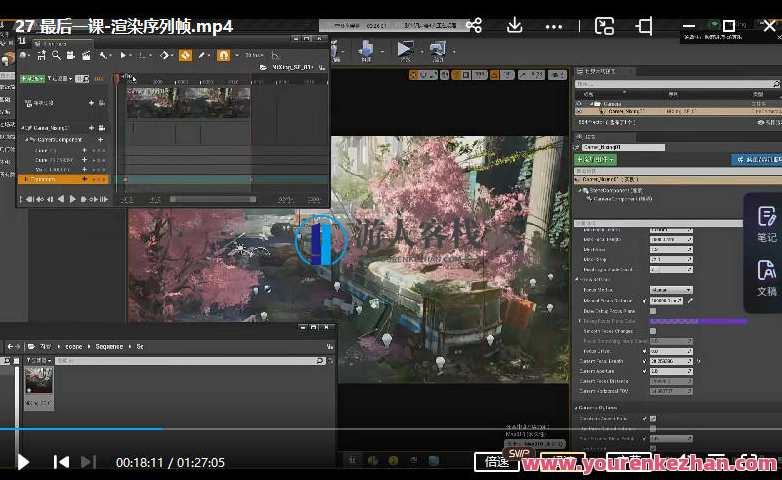Open the Sequencer wrench actions icon
The width and height of the screenshot is (782, 480).
pyautogui.click(x=103, y=55)
